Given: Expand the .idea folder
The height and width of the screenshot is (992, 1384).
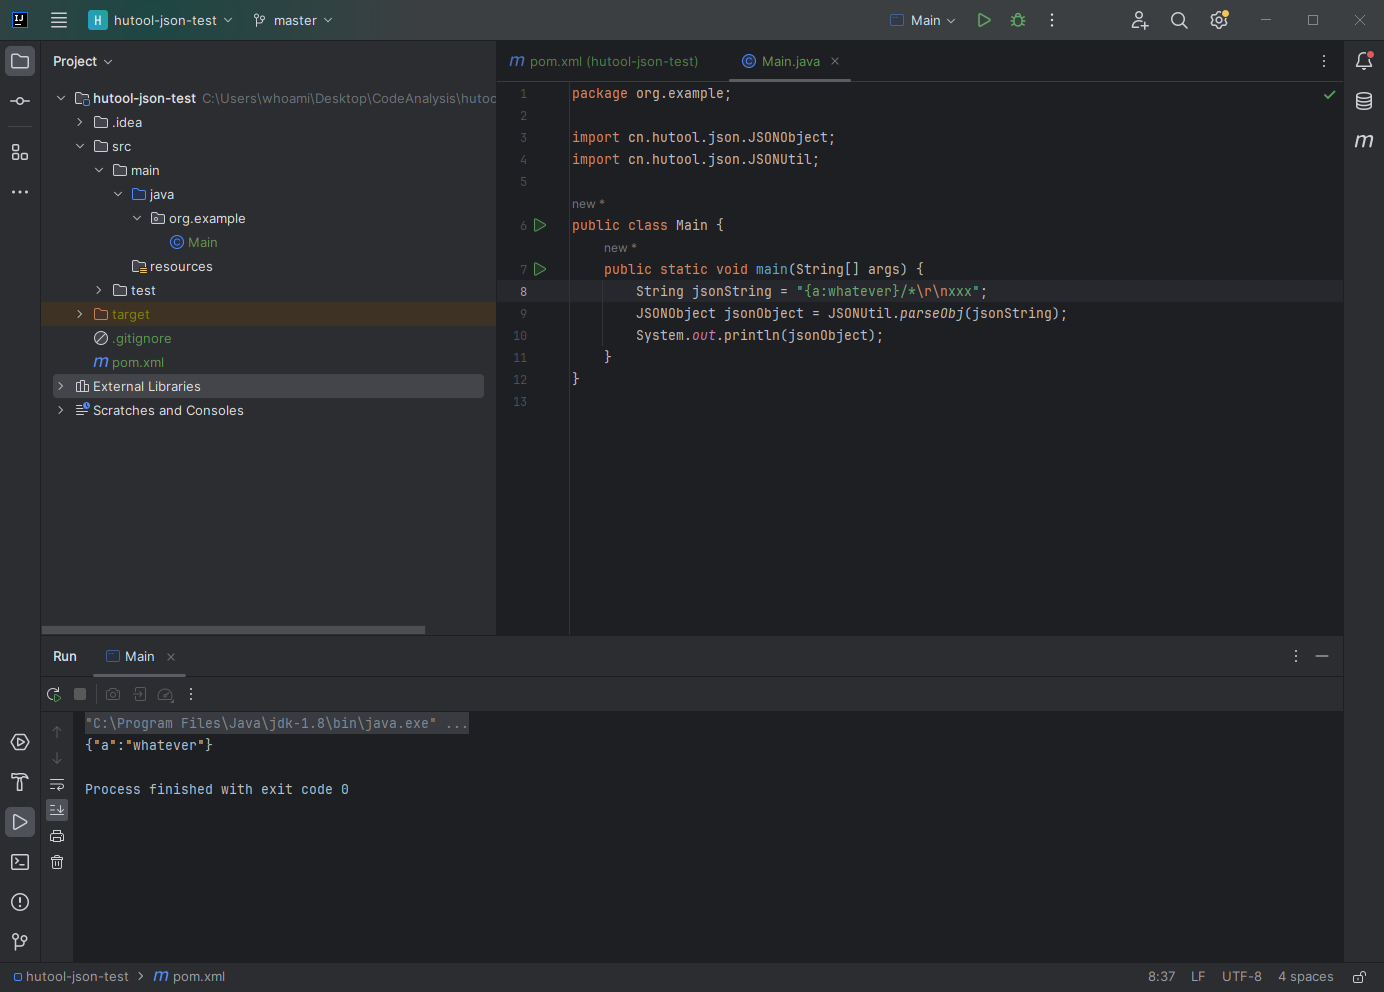Looking at the screenshot, I should (x=80, y=122).
